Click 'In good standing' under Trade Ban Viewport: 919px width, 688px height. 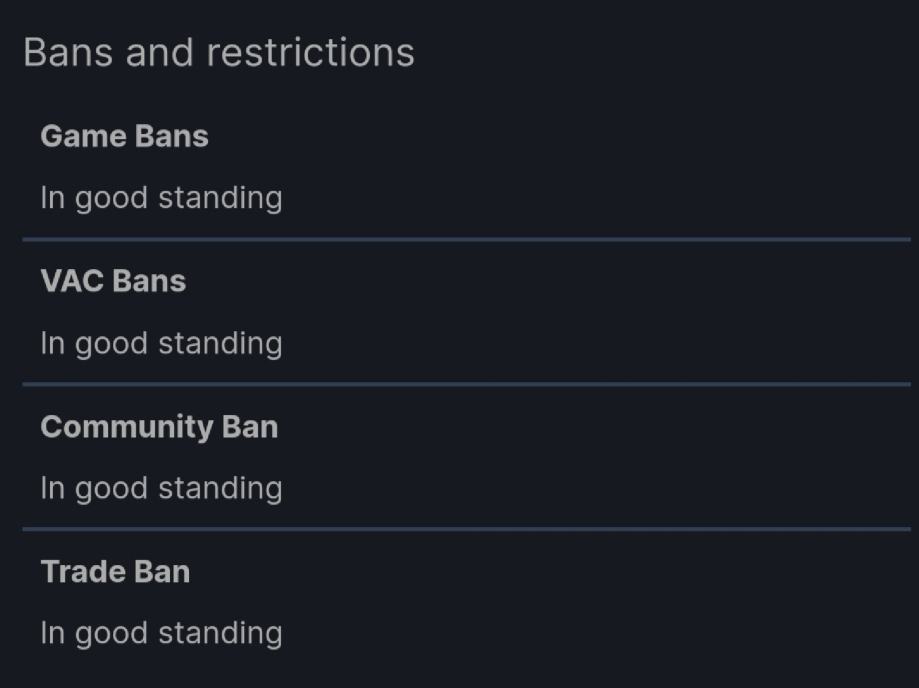click(x=161, y=633)
